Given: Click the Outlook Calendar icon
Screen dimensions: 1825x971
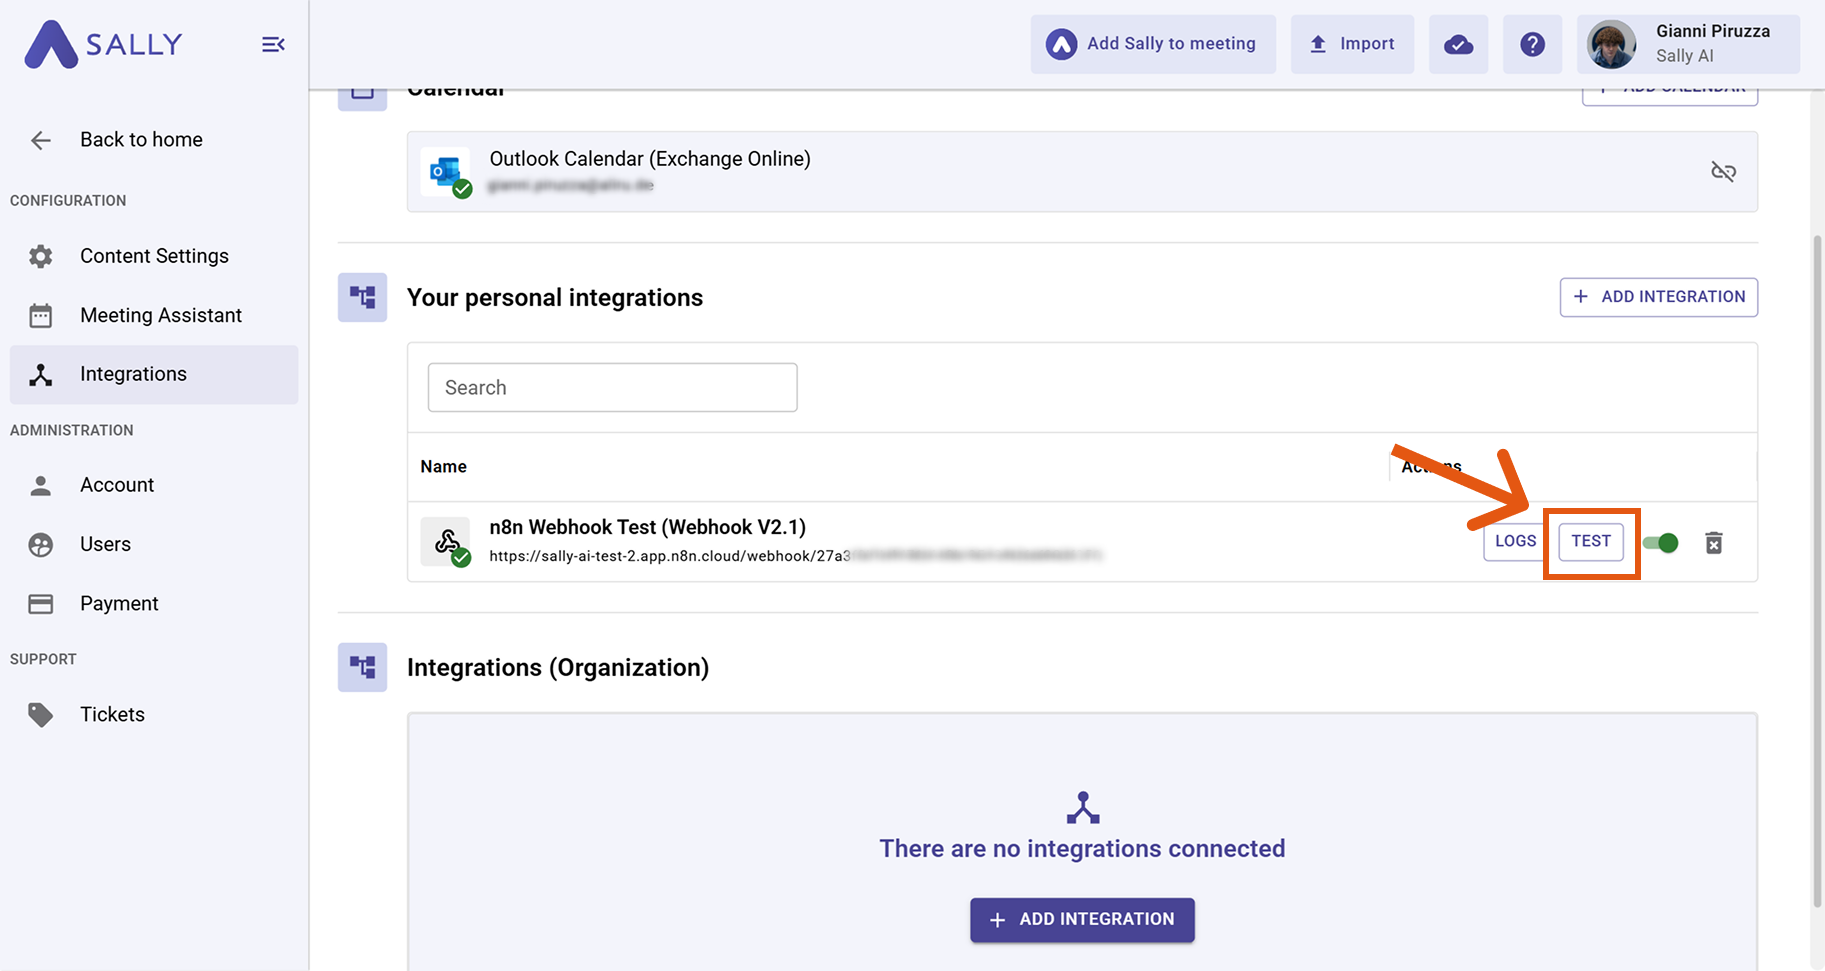Looking at the screenshot, I should point(446,172).
